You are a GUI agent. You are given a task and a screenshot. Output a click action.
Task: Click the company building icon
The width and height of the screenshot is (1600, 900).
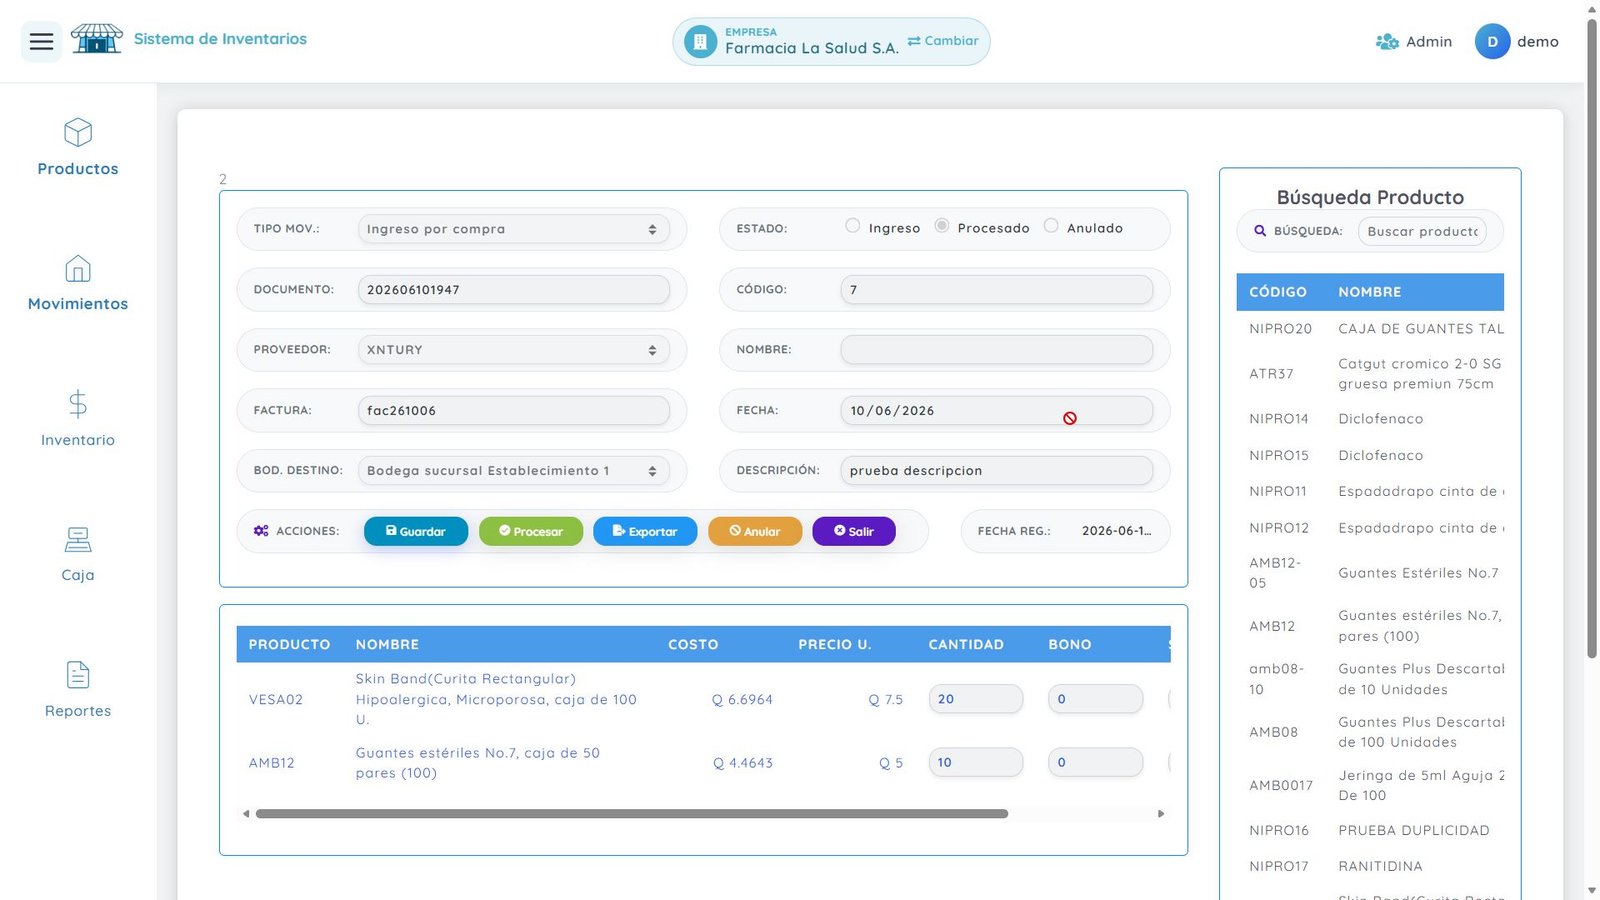700,42
